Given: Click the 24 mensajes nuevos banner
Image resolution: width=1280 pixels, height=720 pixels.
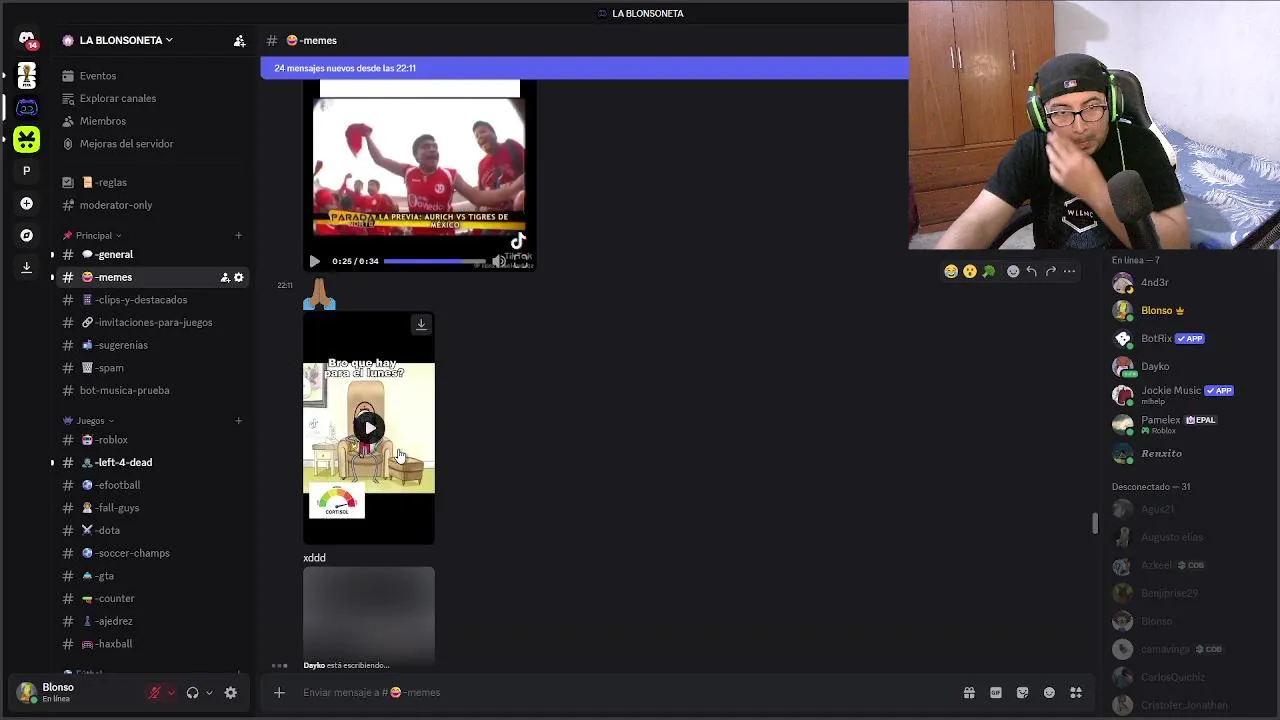Looking at the screenshot, I should [x=584, y=68].
